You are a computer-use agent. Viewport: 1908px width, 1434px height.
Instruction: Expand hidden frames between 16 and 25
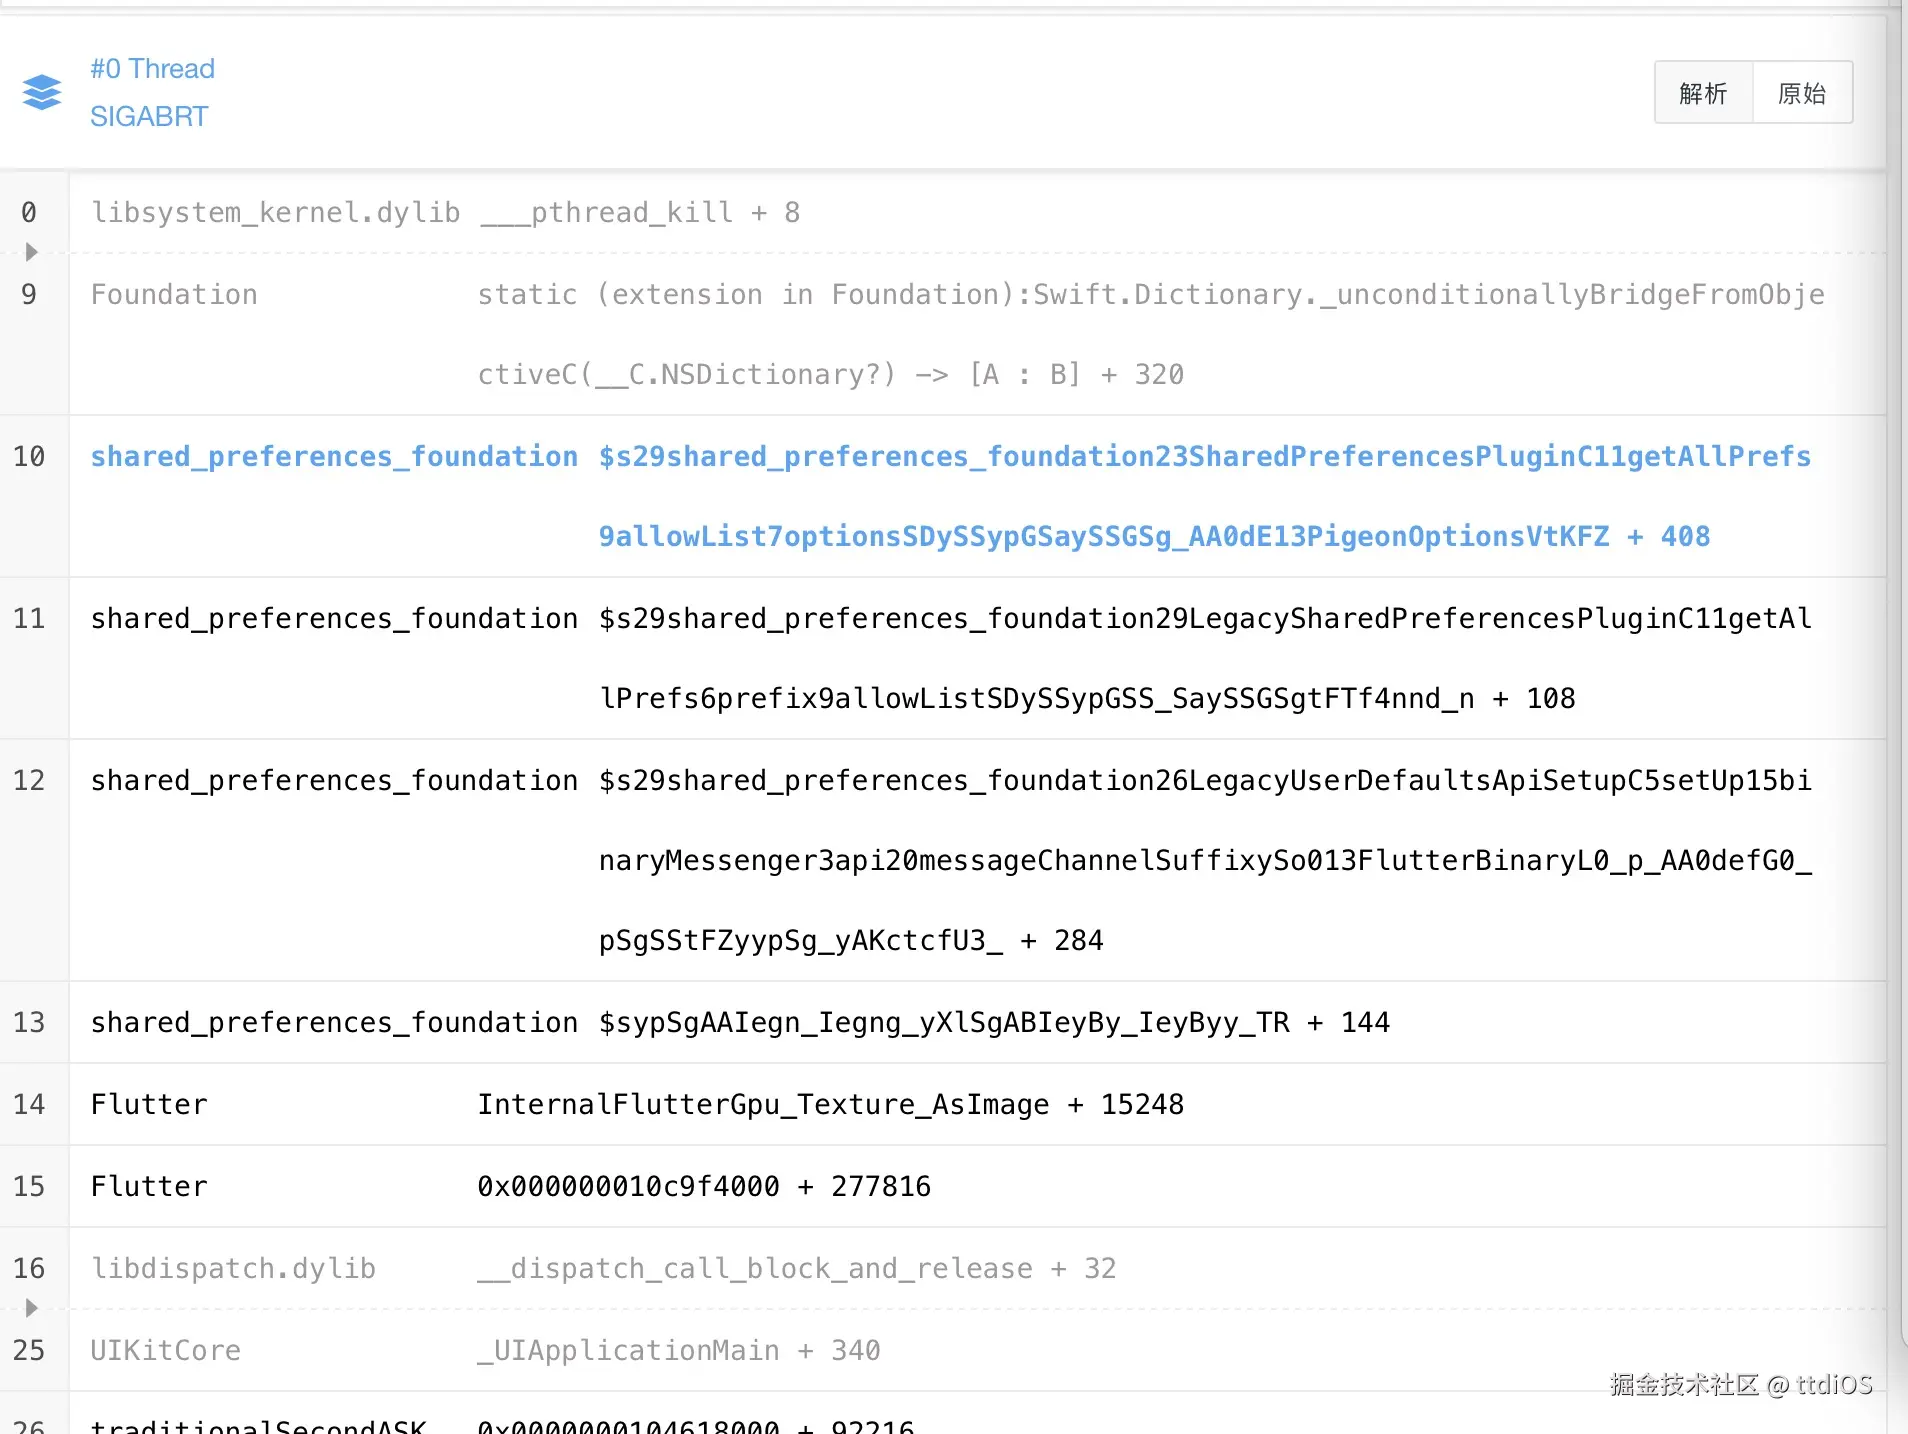tap(31, 1308)
